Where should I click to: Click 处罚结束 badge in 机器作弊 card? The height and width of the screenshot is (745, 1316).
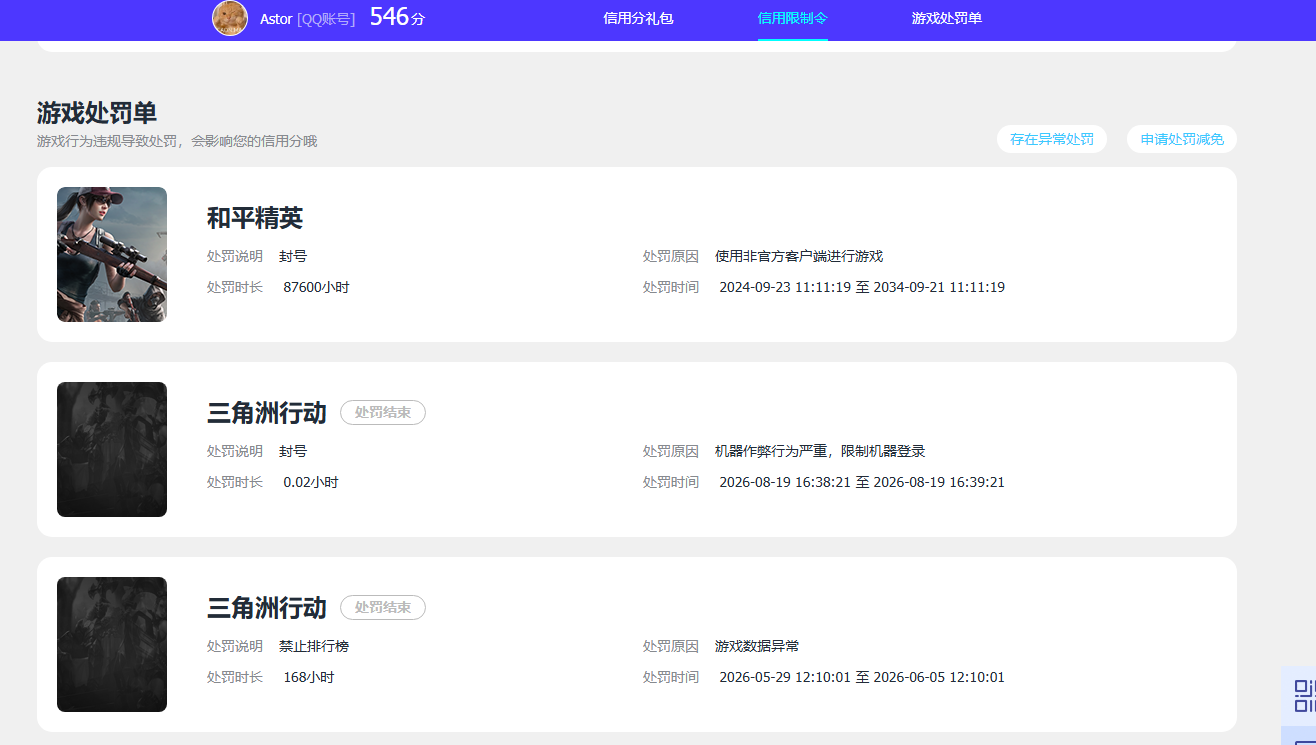383,412
